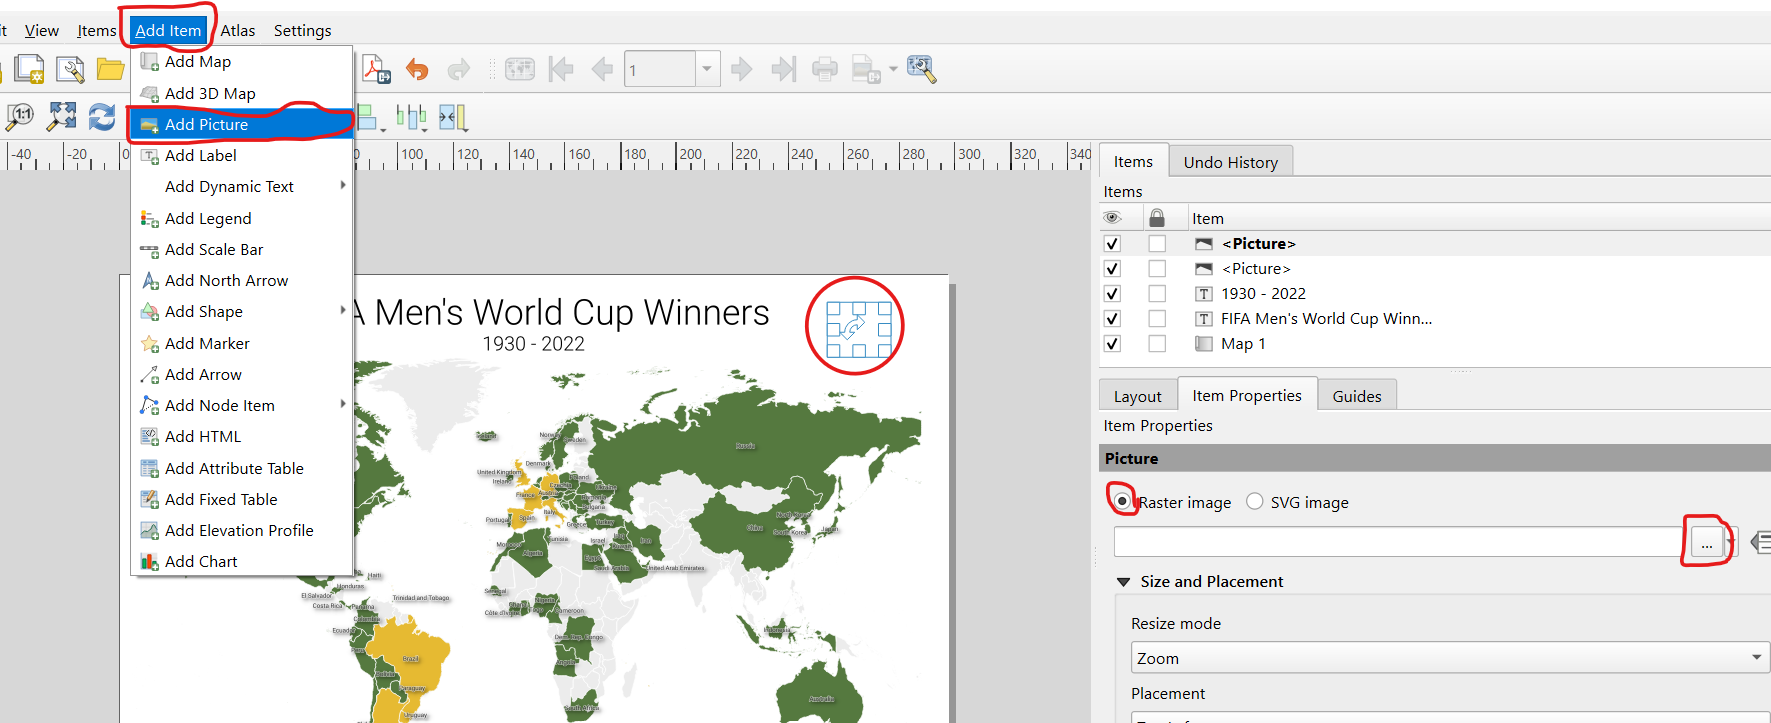Click the Zoom full icon
This screenshot has width=1771, height=723.
62,117
